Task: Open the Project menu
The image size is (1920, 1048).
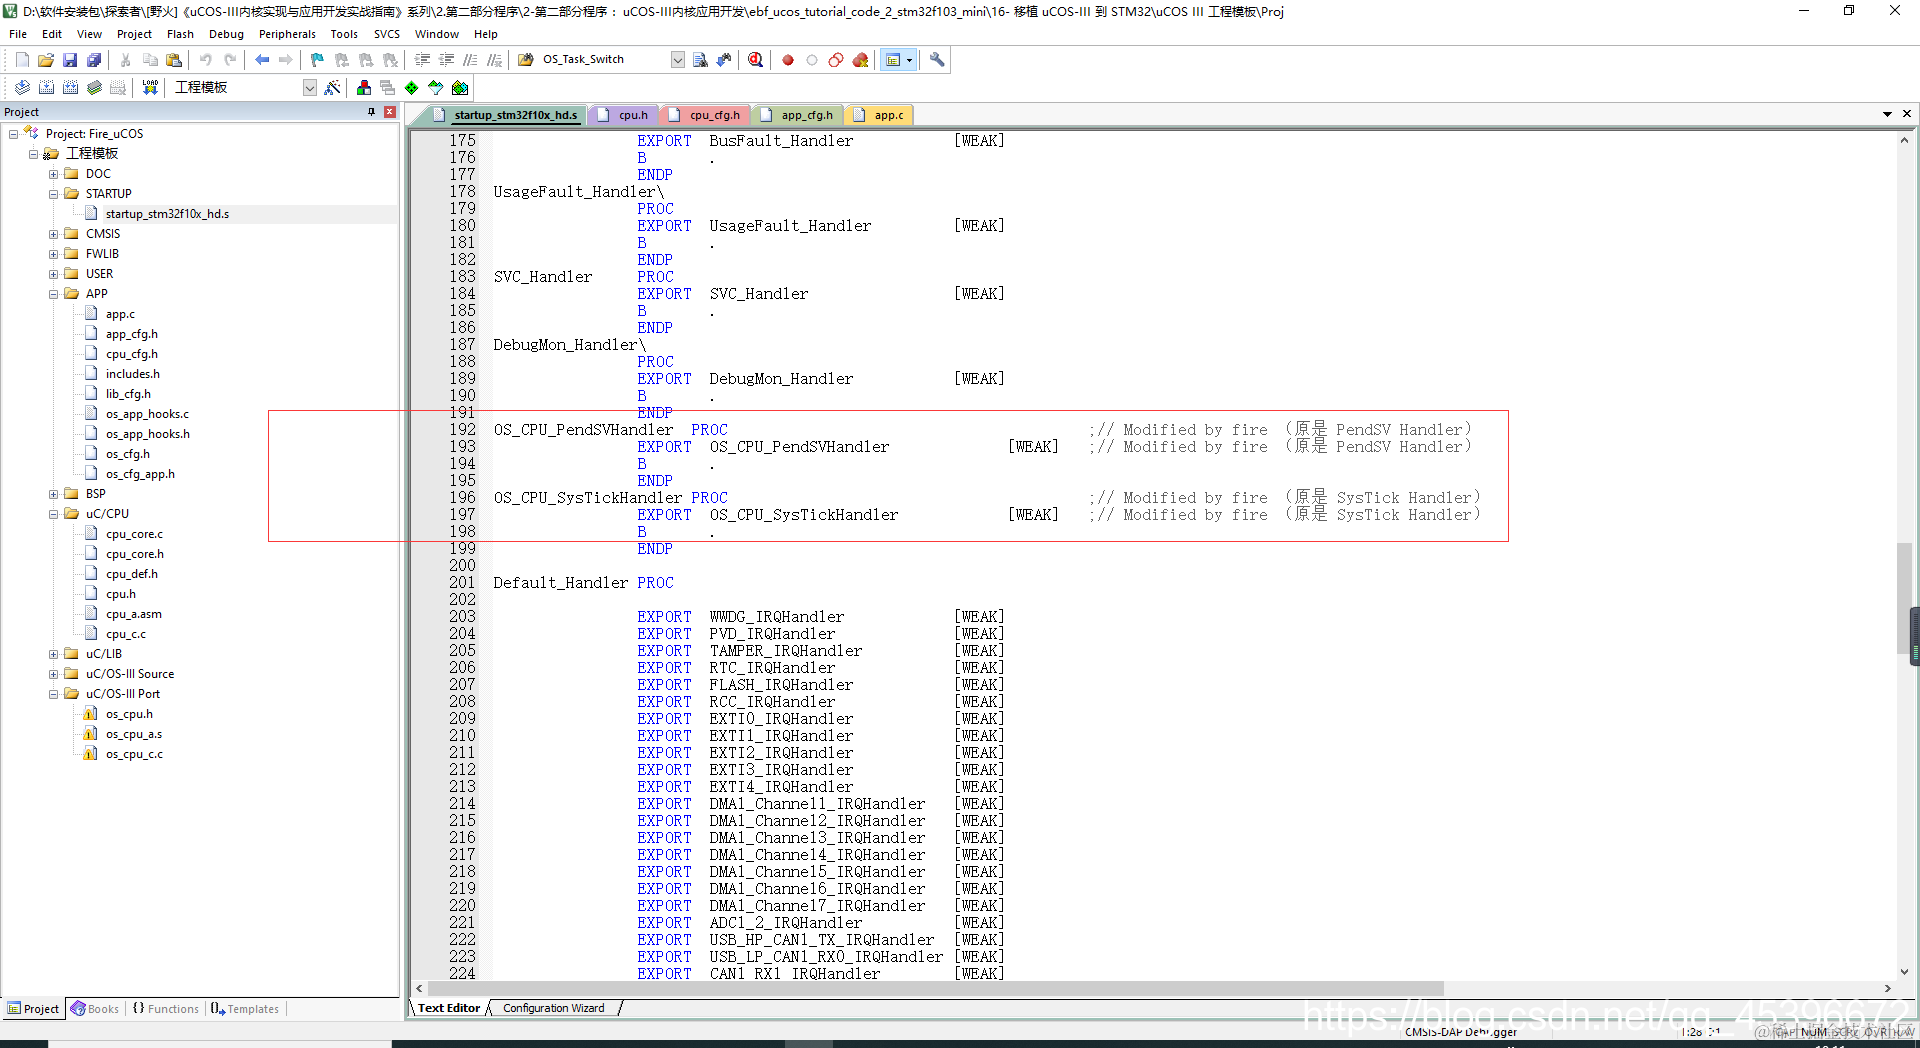Action: pos(134,34)
